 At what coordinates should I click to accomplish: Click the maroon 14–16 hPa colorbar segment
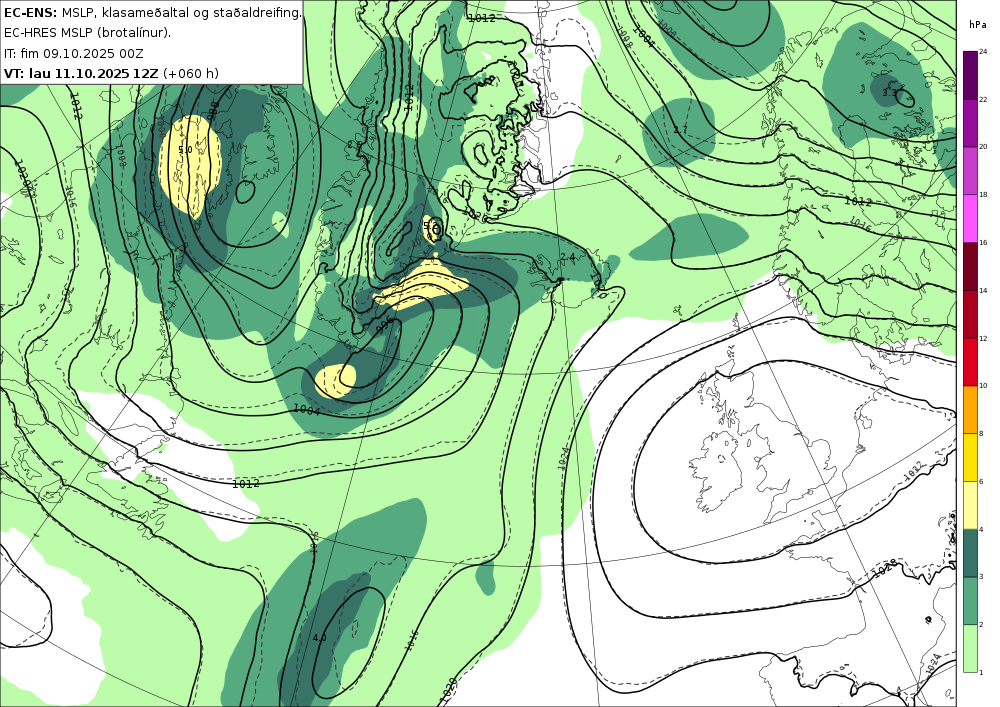(x=970, y=266)
